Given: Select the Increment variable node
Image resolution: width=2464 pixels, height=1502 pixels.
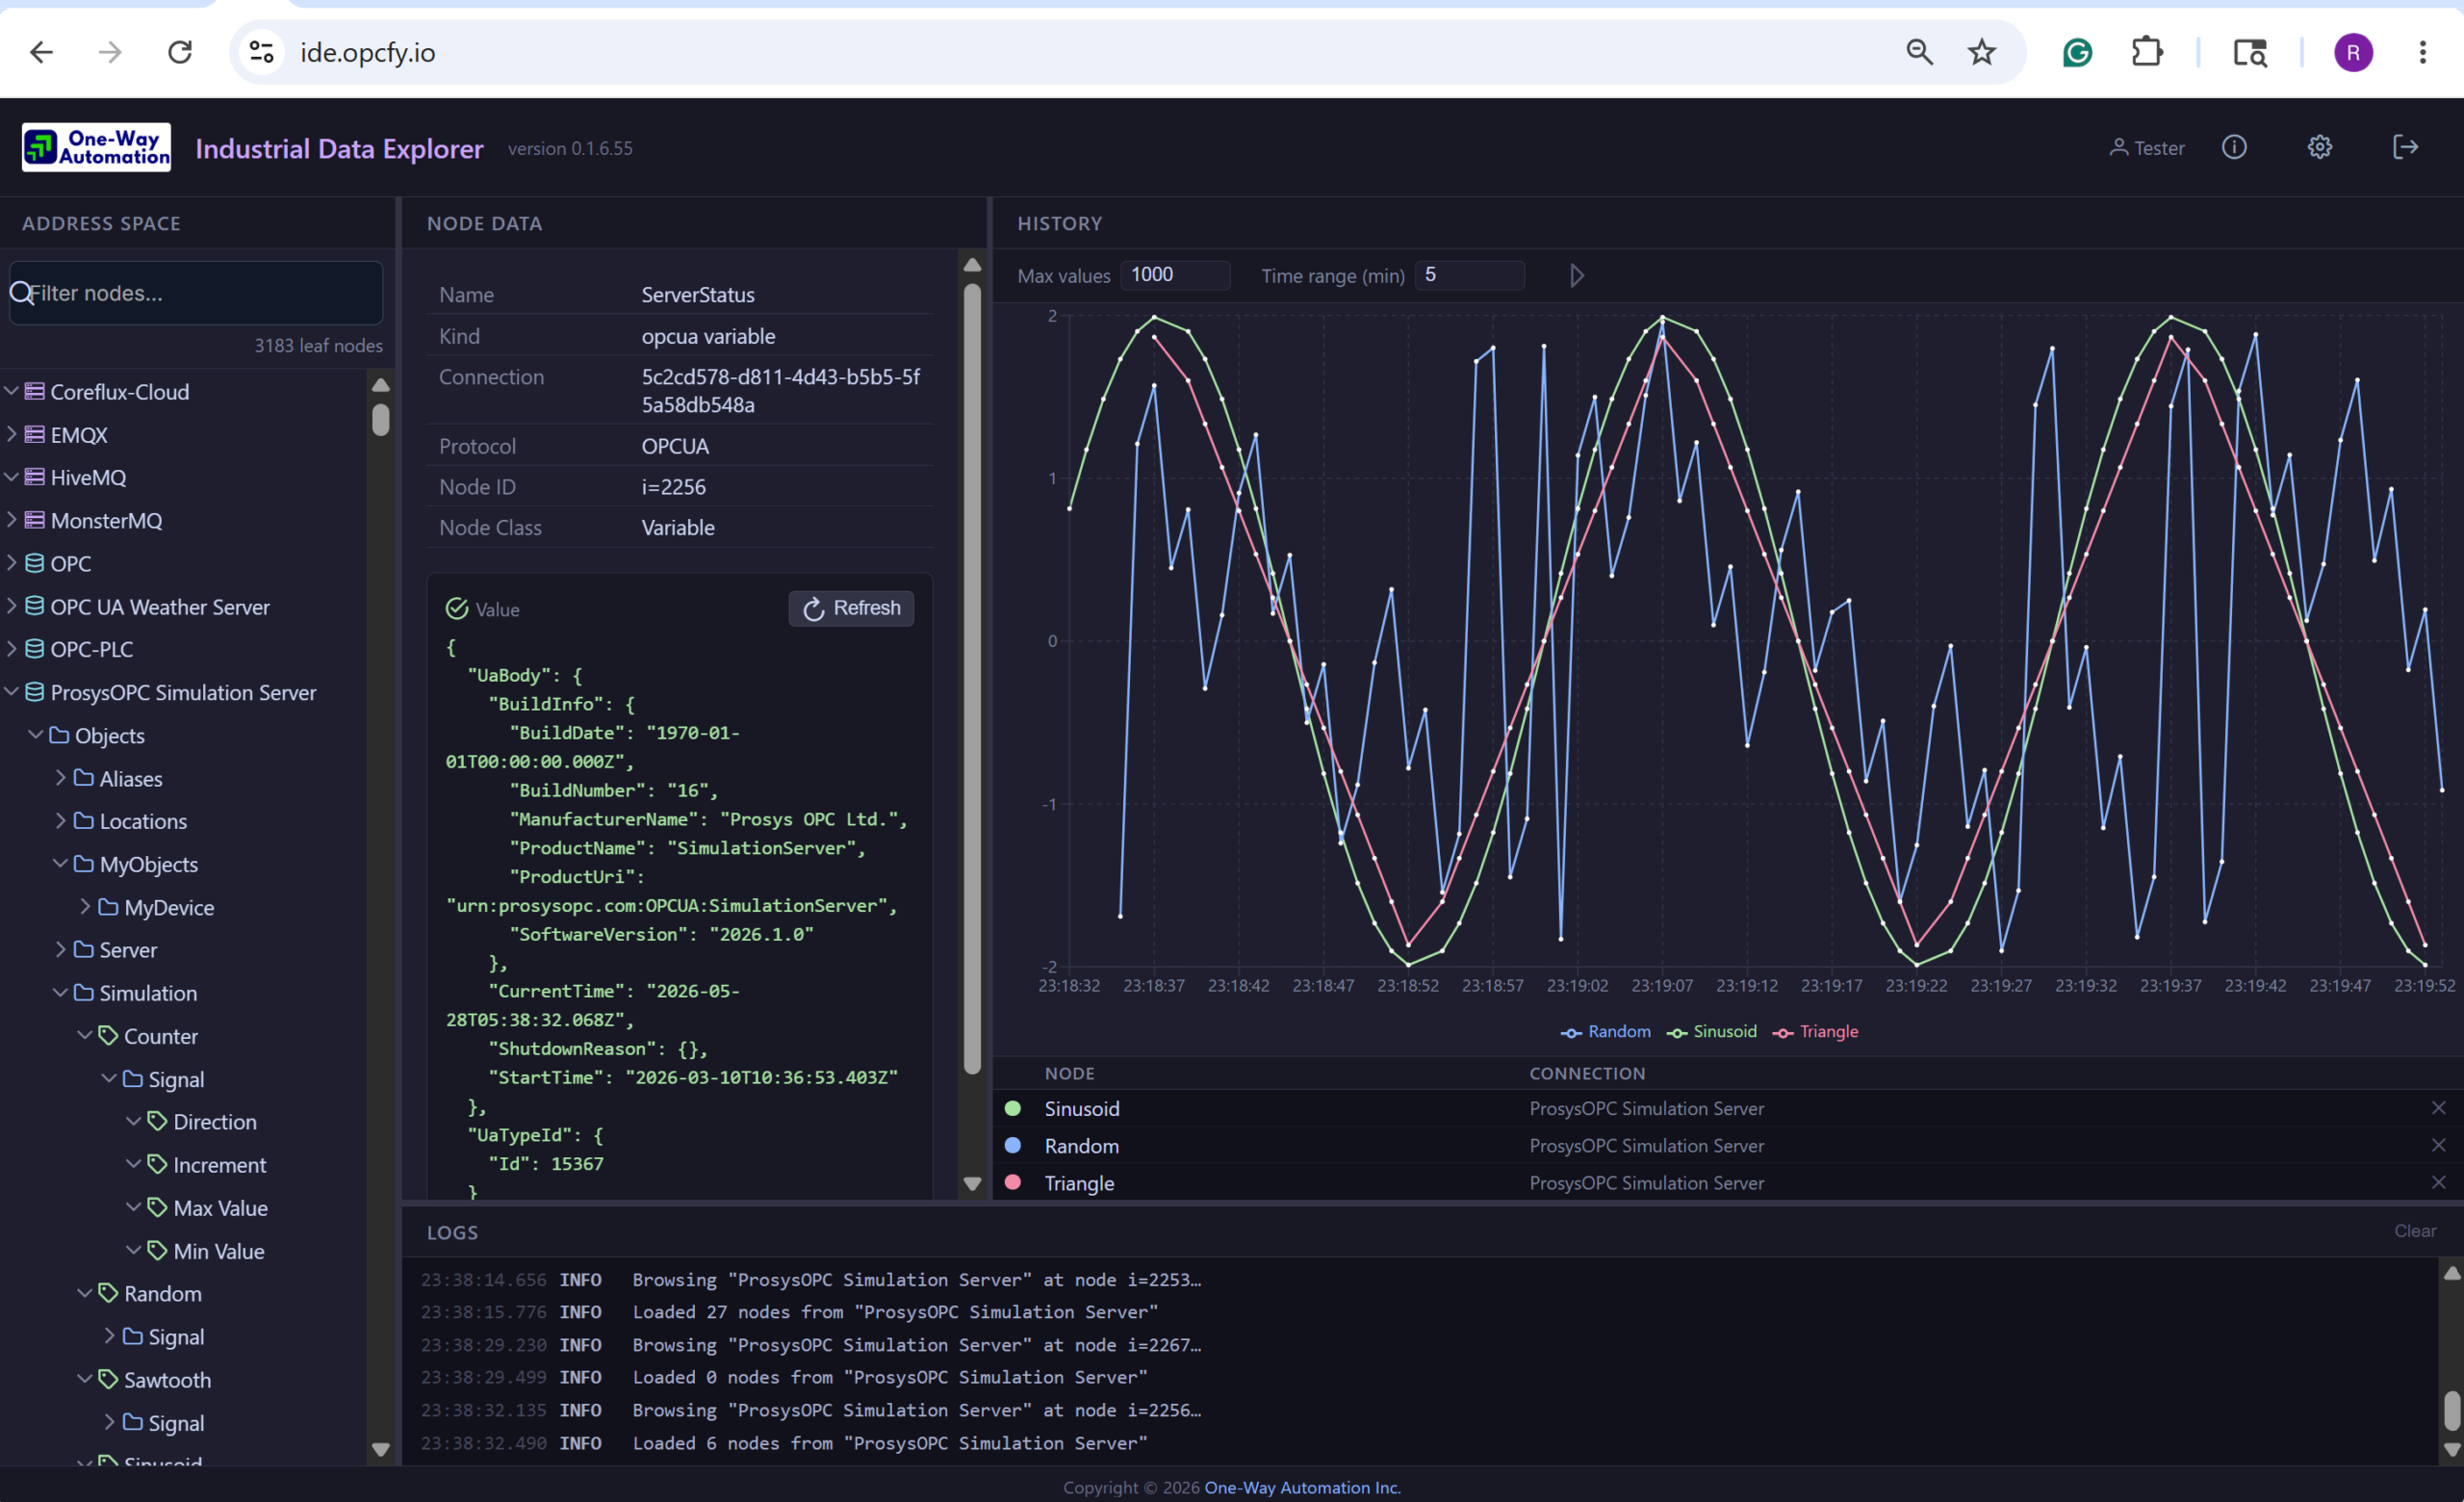Looking at the screenshot, I should click(x=219, y=1165).
